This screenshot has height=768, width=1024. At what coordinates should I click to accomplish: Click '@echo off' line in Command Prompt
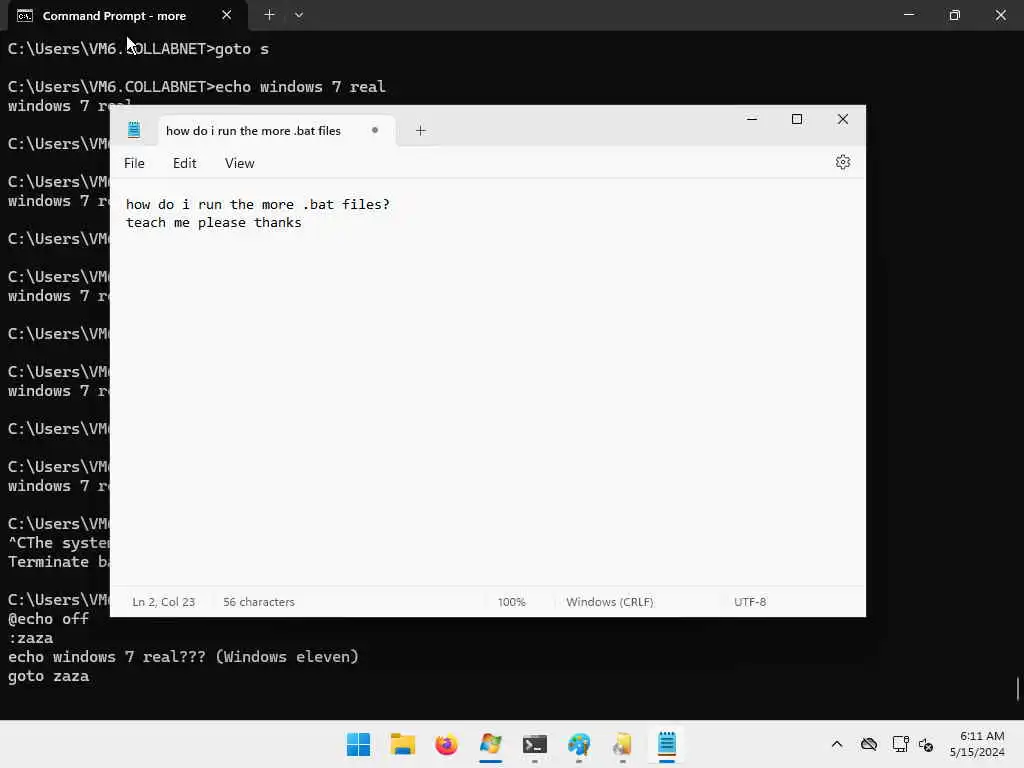[48, 618]
